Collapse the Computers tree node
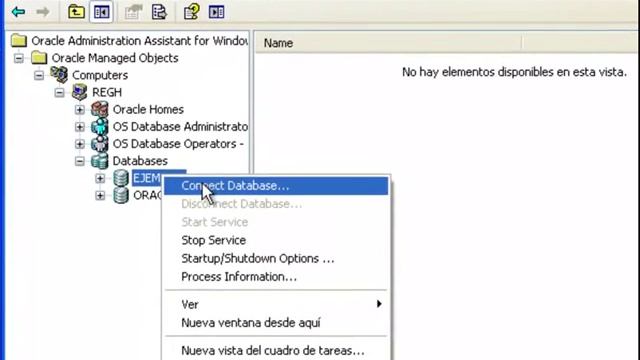Image resolution: width=640 pixels, height=360 pixels. [39, 75]
